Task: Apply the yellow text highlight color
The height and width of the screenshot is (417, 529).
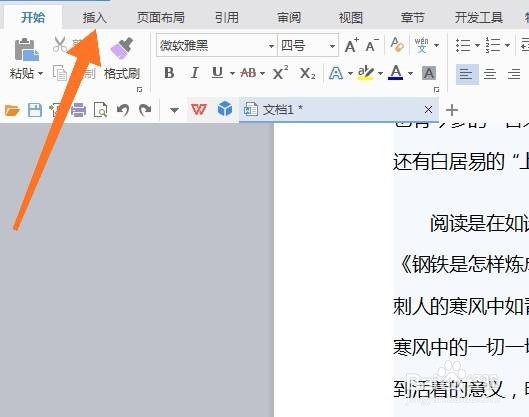Action: coord(366,73)
